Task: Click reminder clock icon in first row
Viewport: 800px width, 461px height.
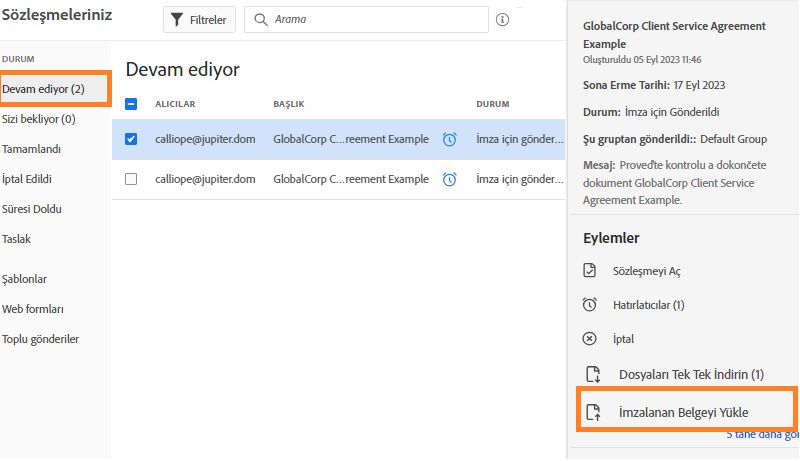Action: tap(450, 139)
